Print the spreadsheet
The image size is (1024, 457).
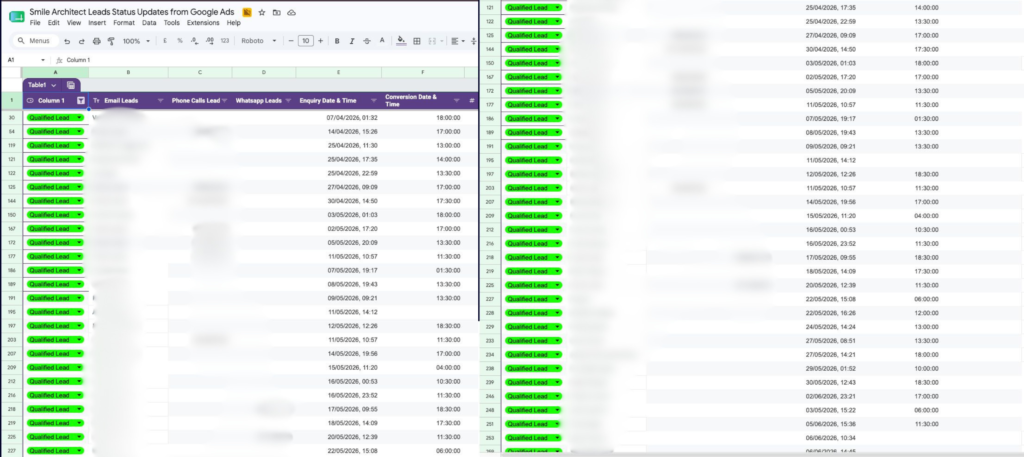tap(97, 40)
